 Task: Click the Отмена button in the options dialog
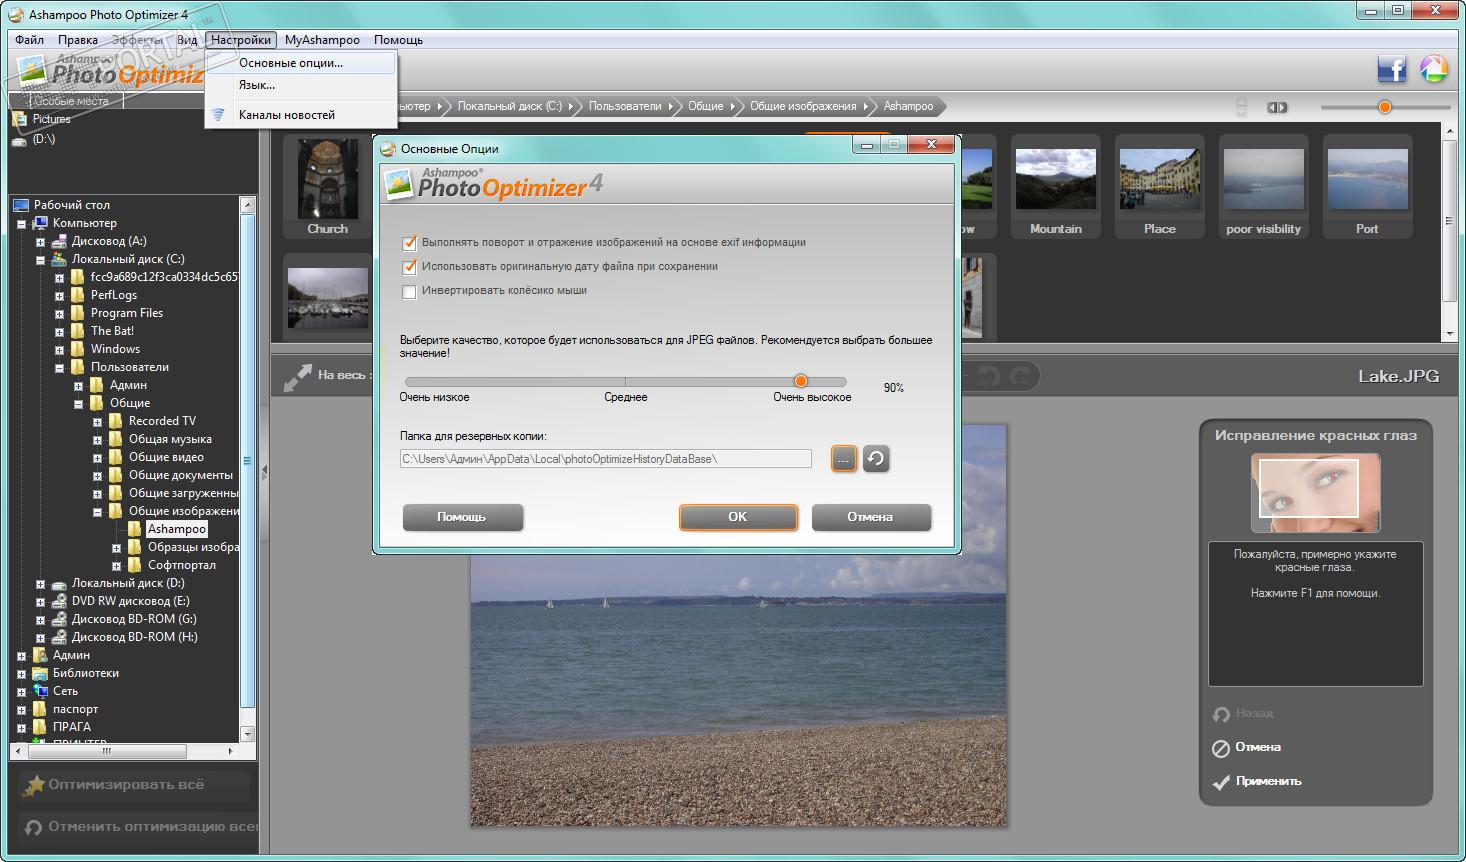pos(871,517)
